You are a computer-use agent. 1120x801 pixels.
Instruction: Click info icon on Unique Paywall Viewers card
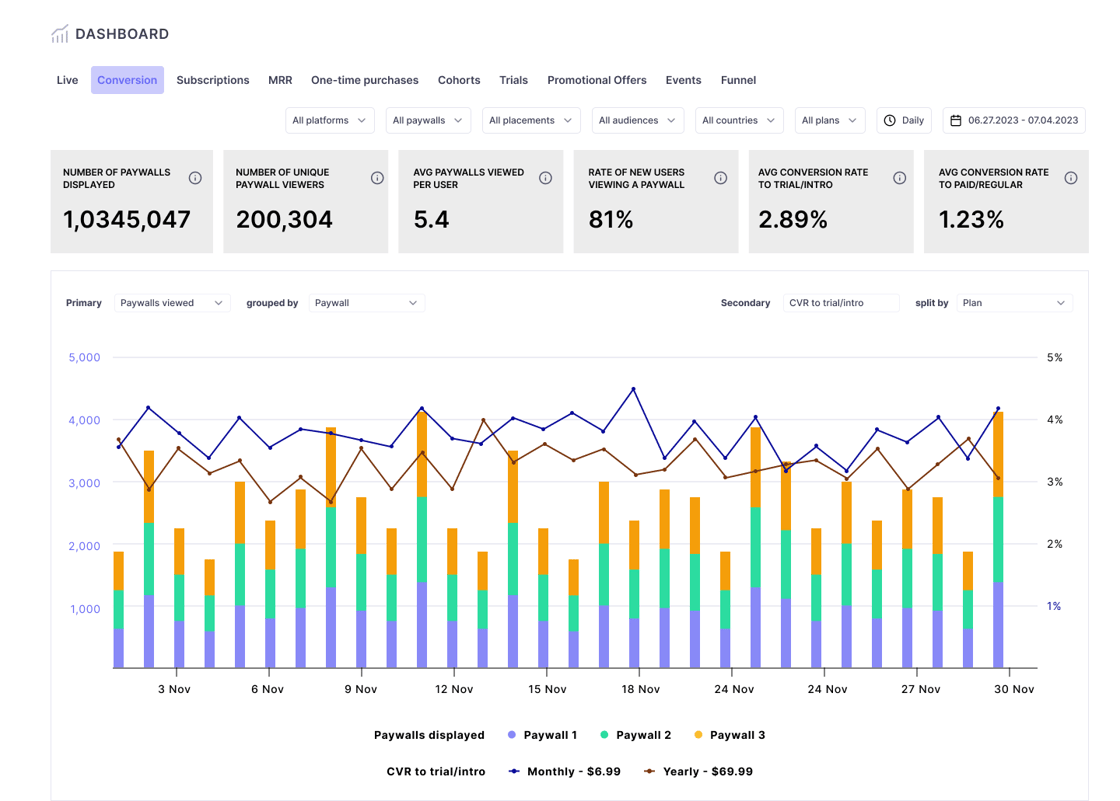(x=377, y=178)
